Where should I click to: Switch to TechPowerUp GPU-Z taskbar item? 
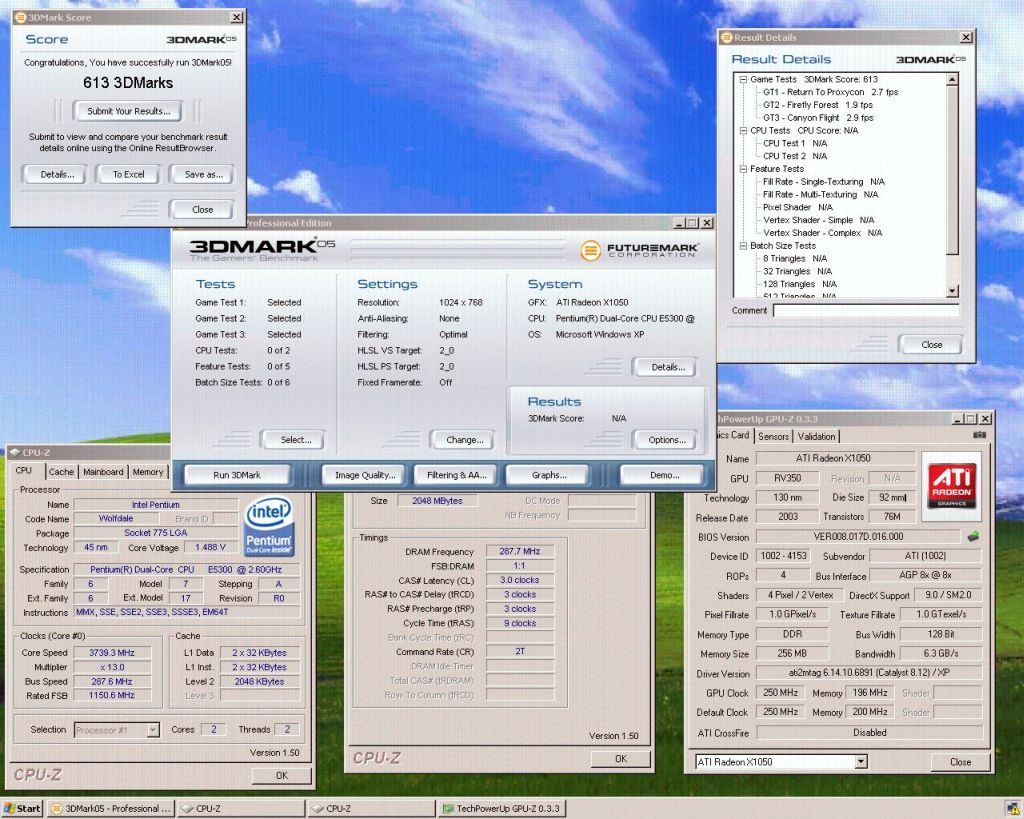(x=501, y=809)
